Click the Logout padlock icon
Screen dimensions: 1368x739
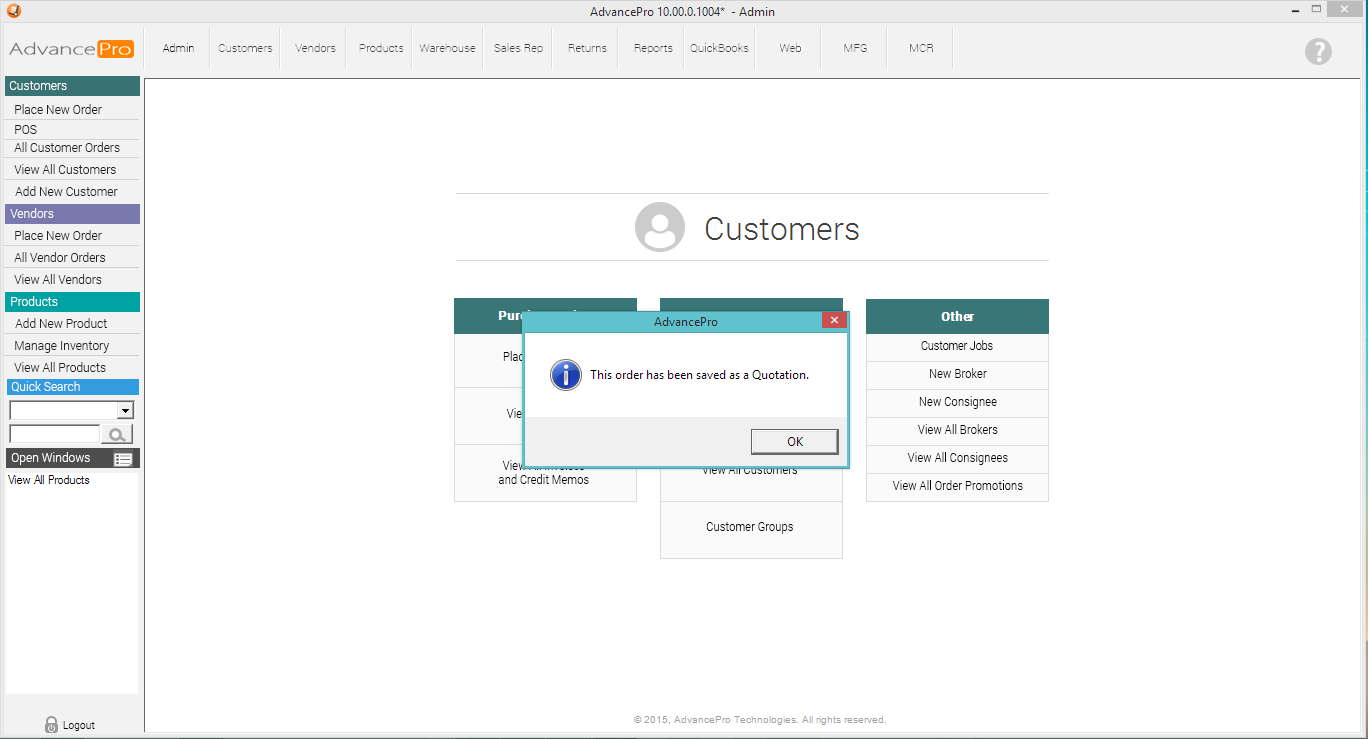pos(52,725)
